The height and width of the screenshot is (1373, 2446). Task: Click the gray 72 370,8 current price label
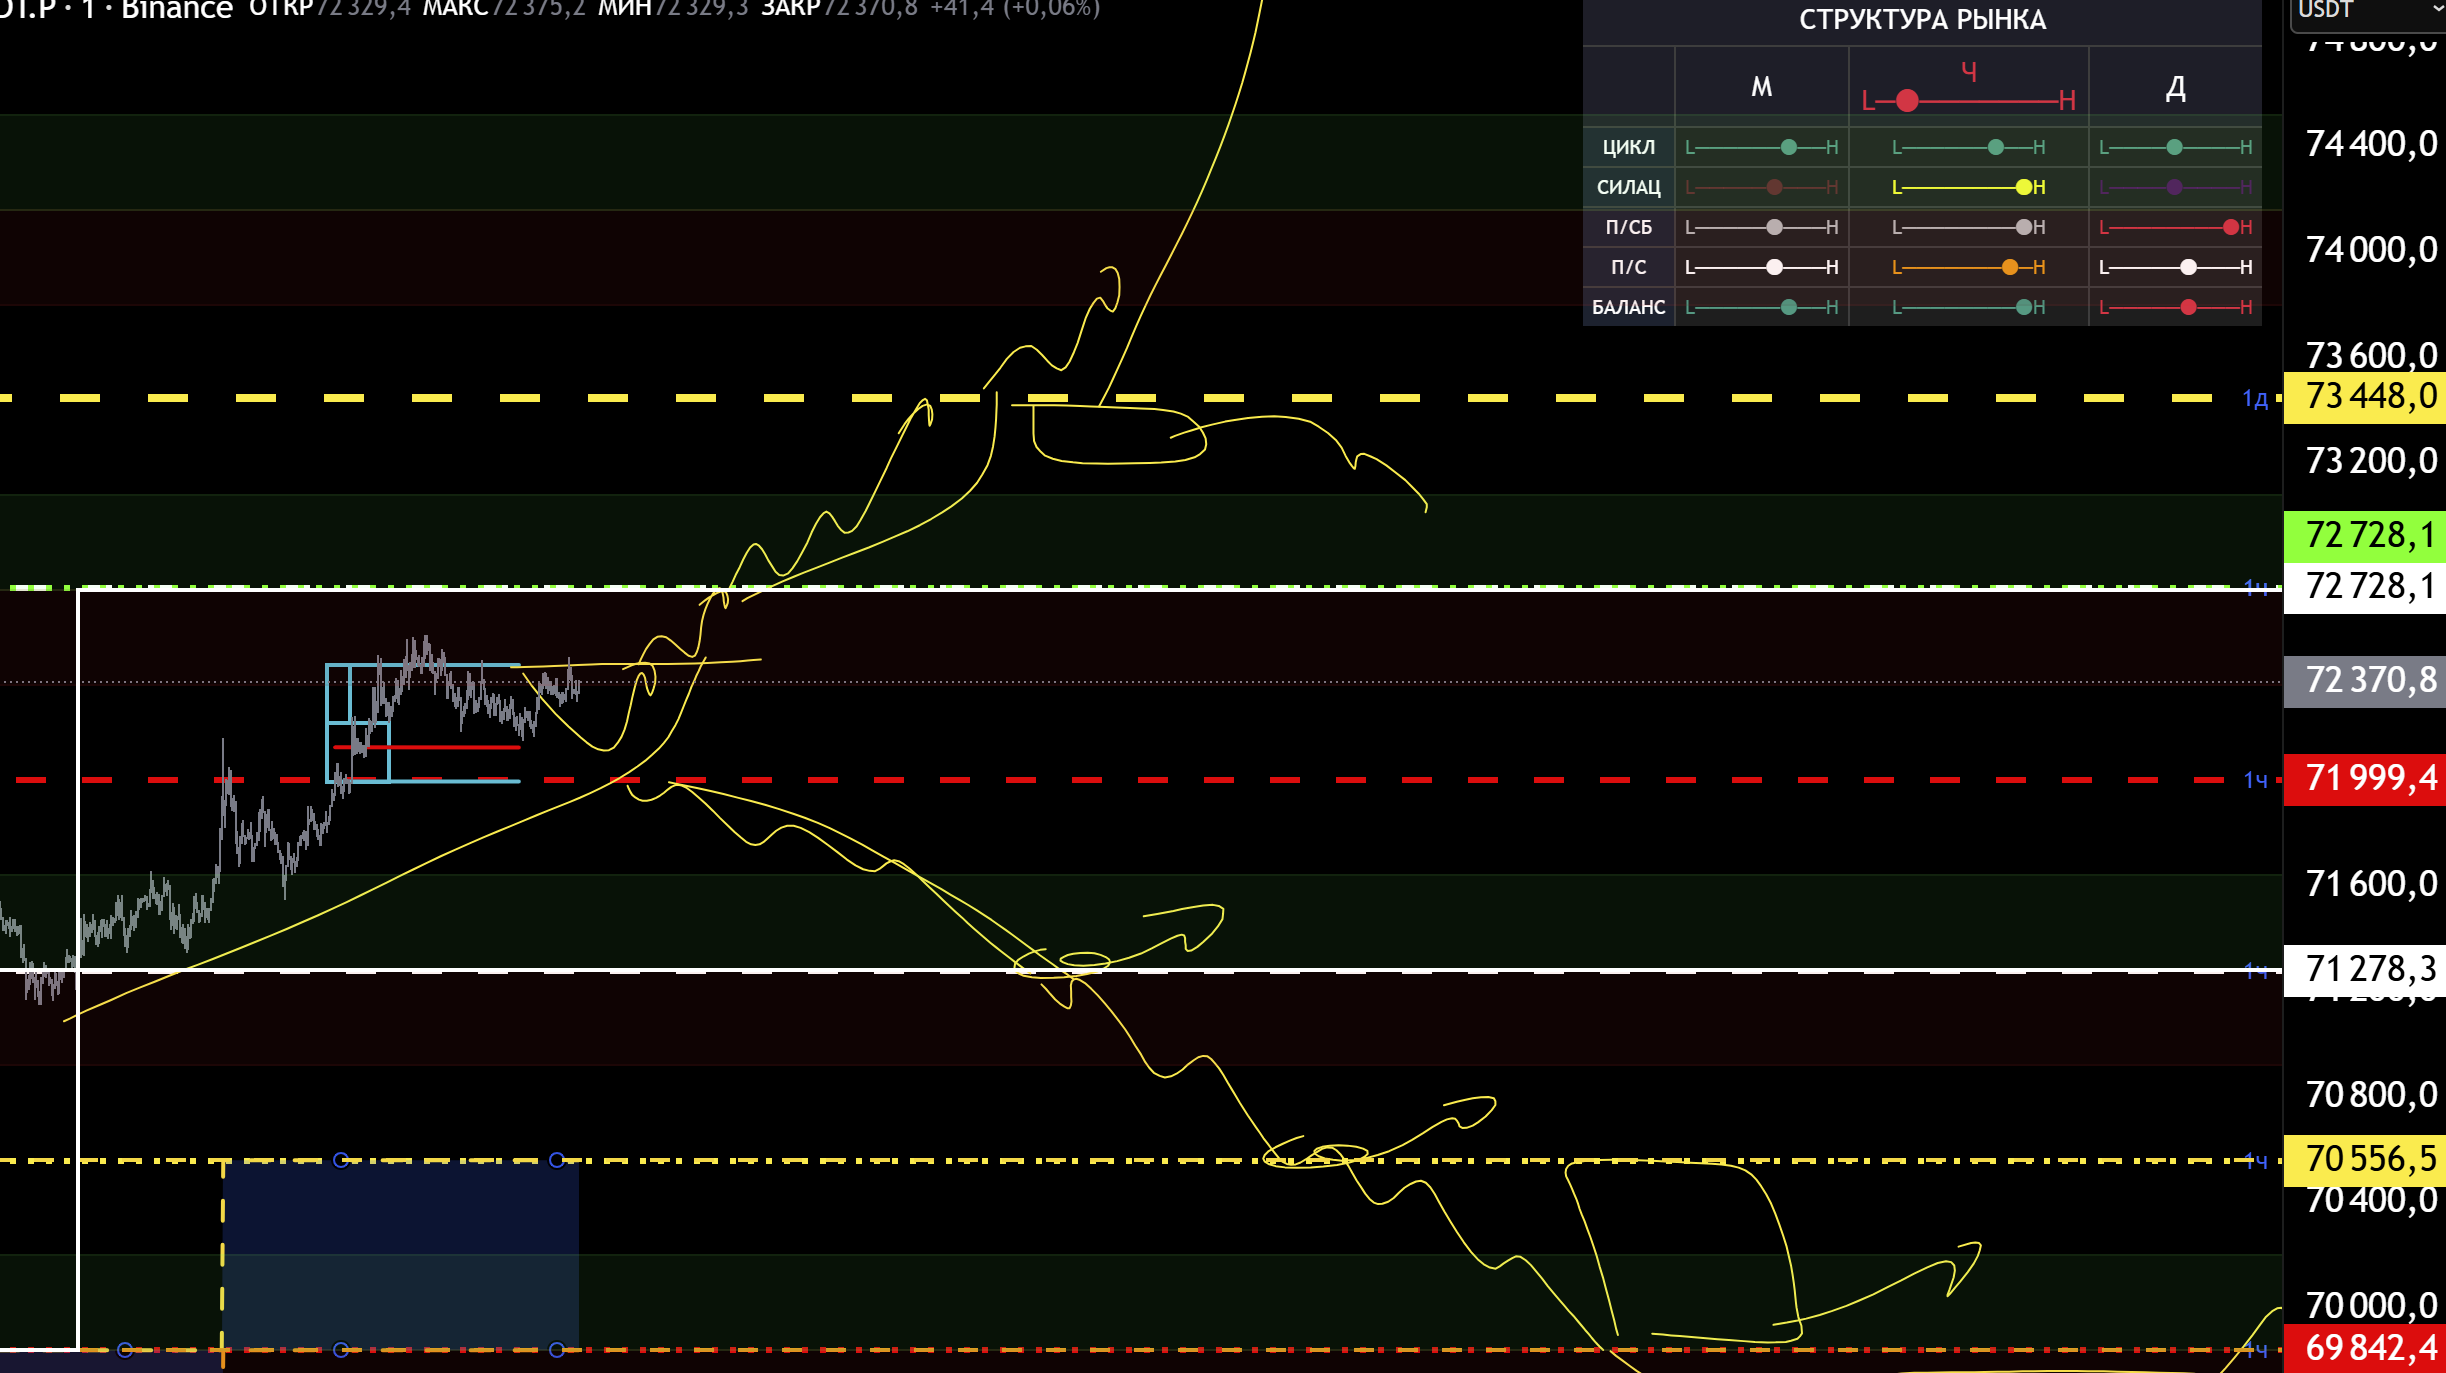(x=2366, y=681)
